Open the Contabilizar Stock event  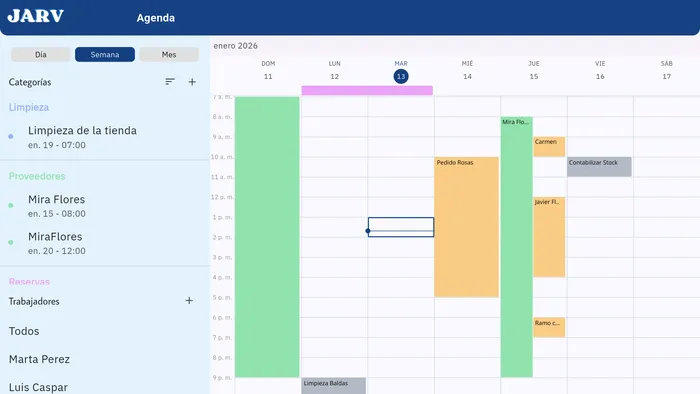coord(599,166)
